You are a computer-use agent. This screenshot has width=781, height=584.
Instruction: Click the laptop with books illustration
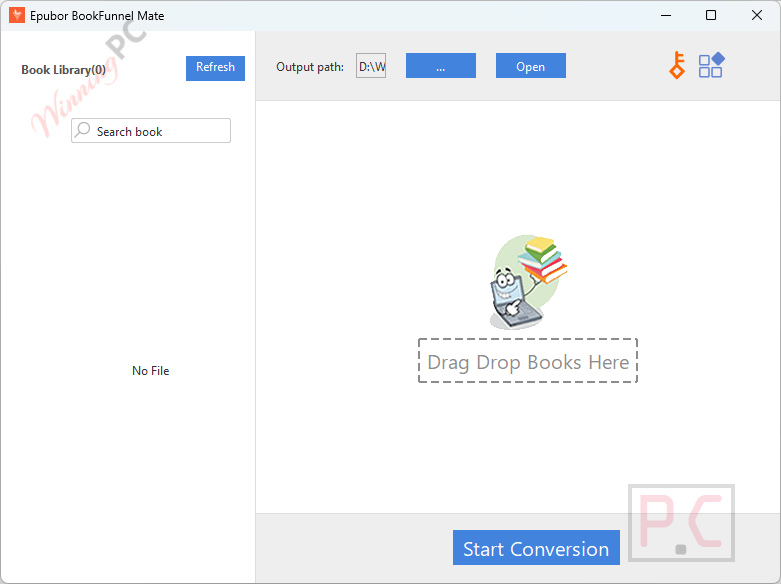click(528, 282)
